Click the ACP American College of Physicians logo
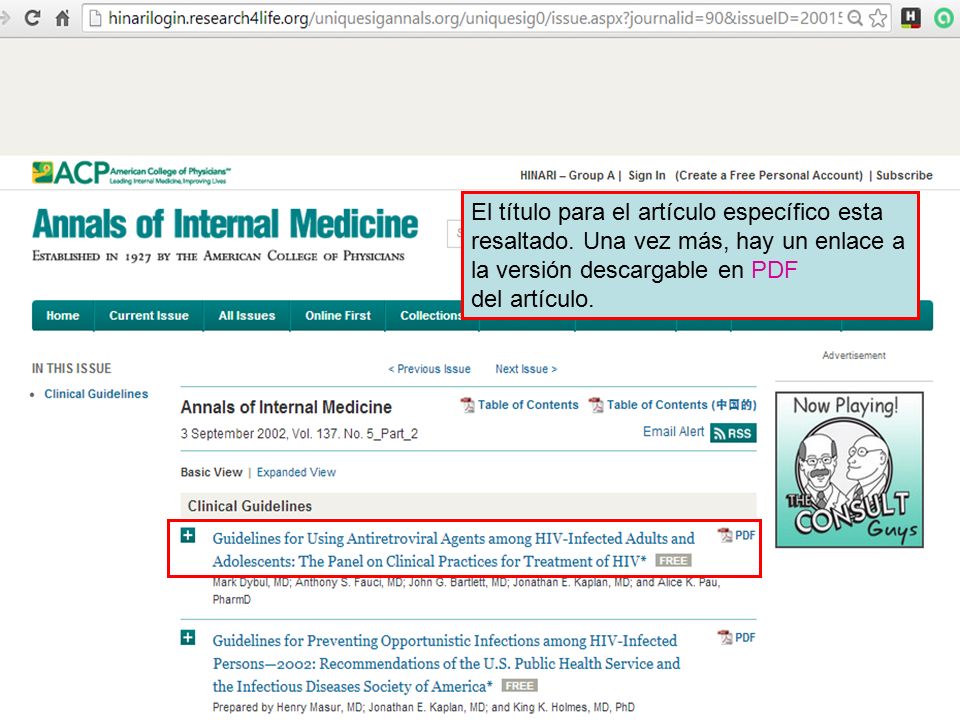 (x=132, y=173)
